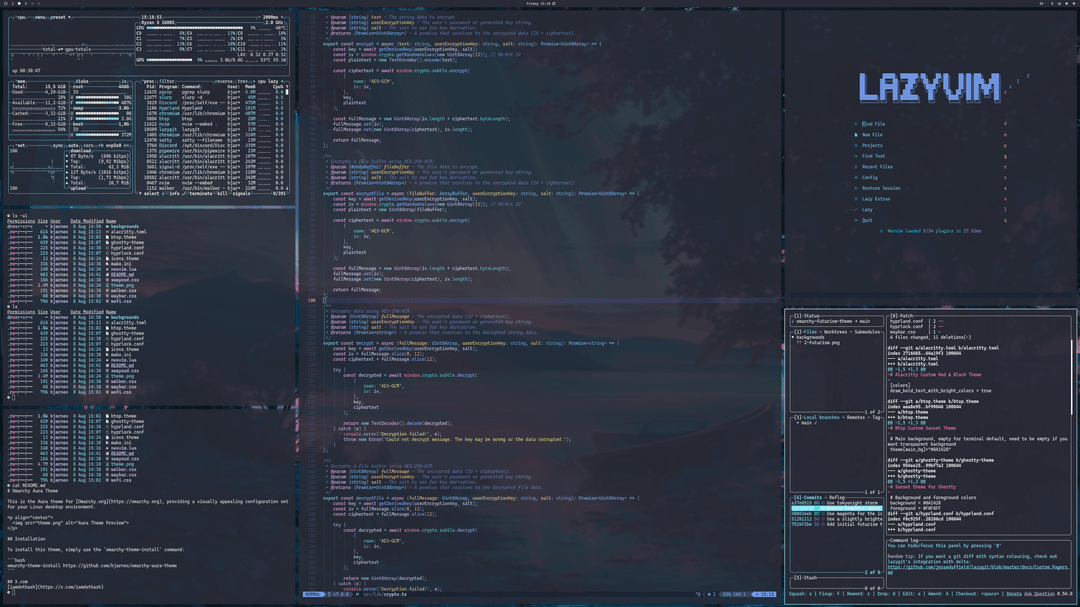Click the GPU usage bar in btop
Screen dimensions: 1080x607
170,60
